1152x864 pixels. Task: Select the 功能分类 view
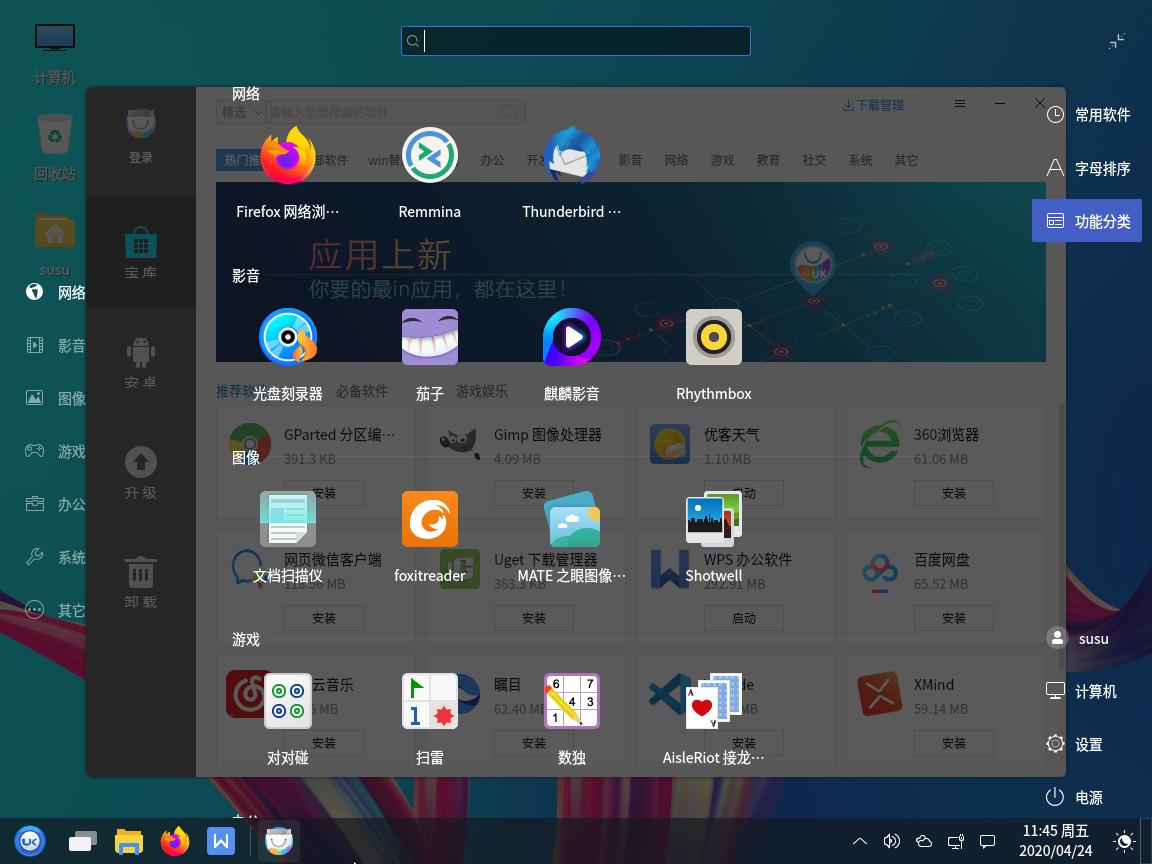1087,220
